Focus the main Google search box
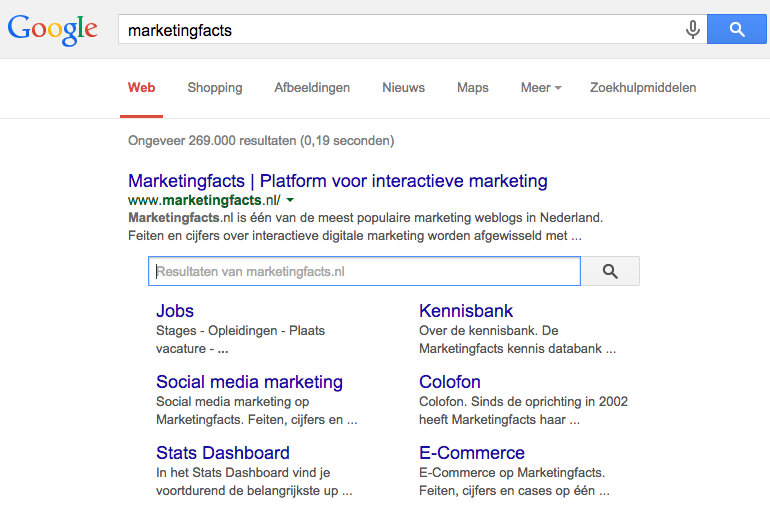The height and width of the screenshot is (510, 770). tap(400, 30)
